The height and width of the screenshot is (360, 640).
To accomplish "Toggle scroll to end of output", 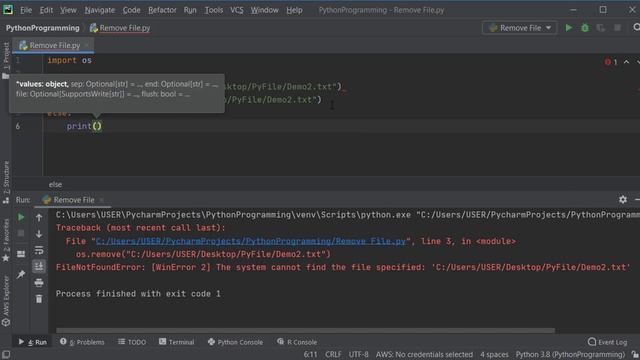I will point(39,267).
